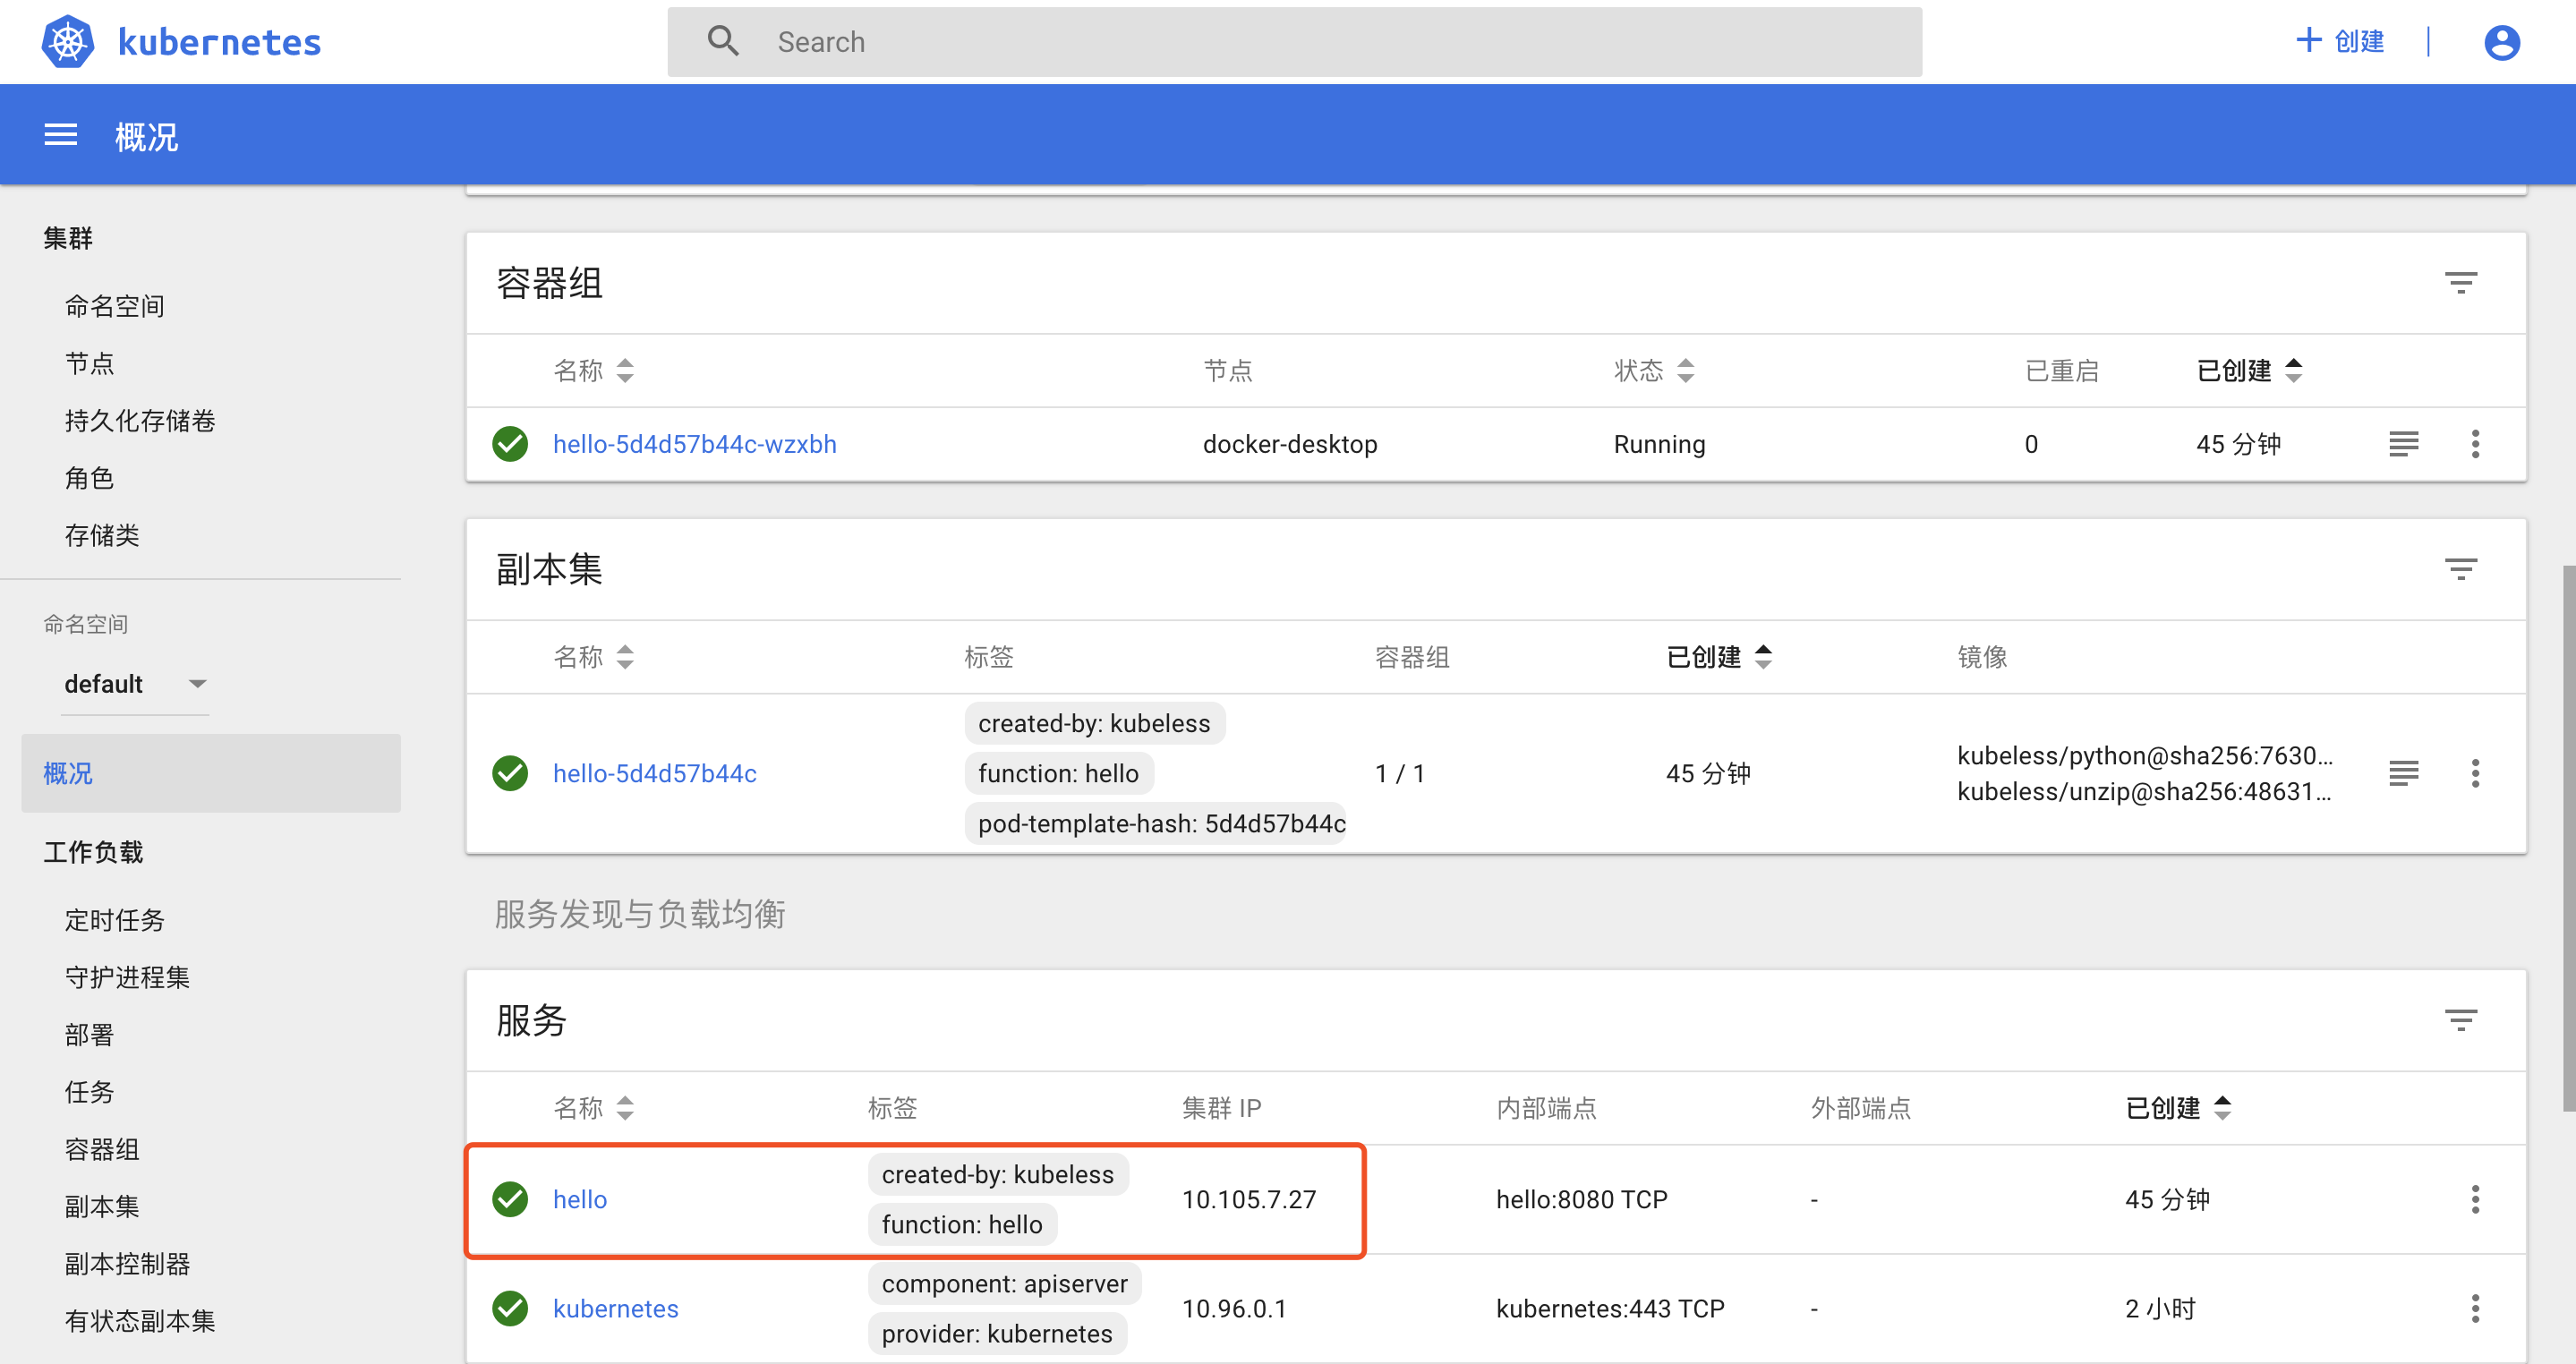The width and height of the screenshot is (2576, 1364).
Task: Click the page vertical scrollbar
Action: click(x=2568, y=838)
